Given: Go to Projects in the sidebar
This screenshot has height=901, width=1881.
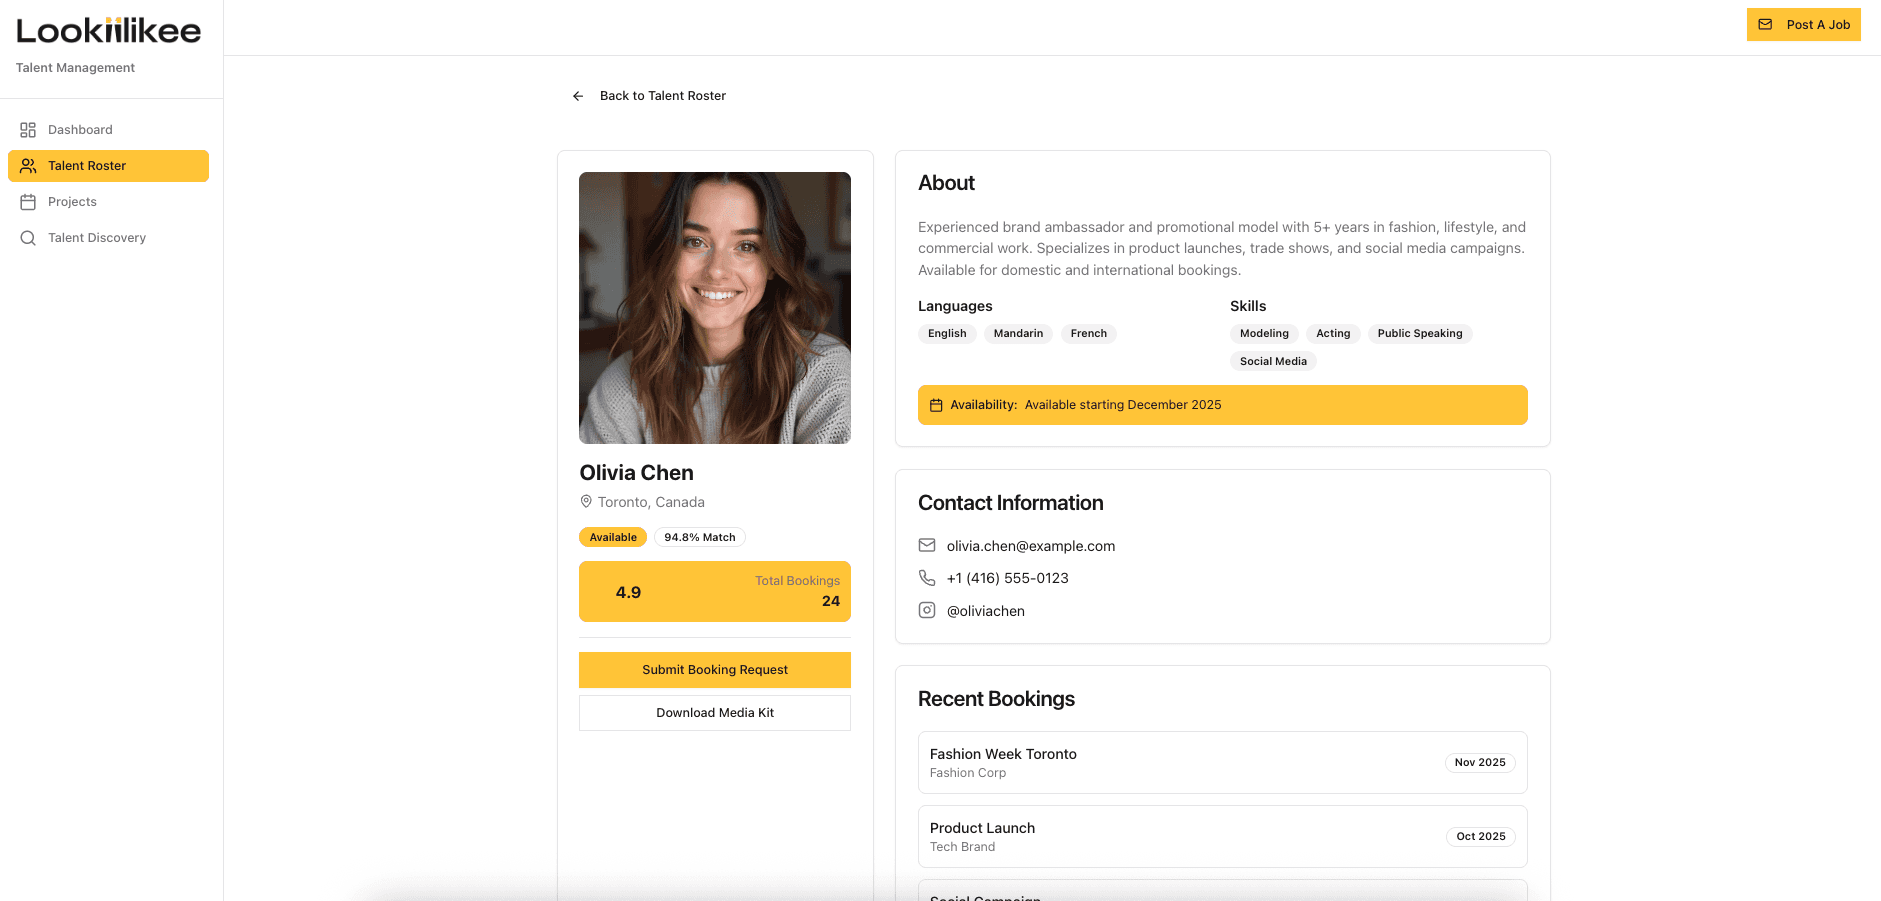Looking at the screenshot, I should 108,202.
